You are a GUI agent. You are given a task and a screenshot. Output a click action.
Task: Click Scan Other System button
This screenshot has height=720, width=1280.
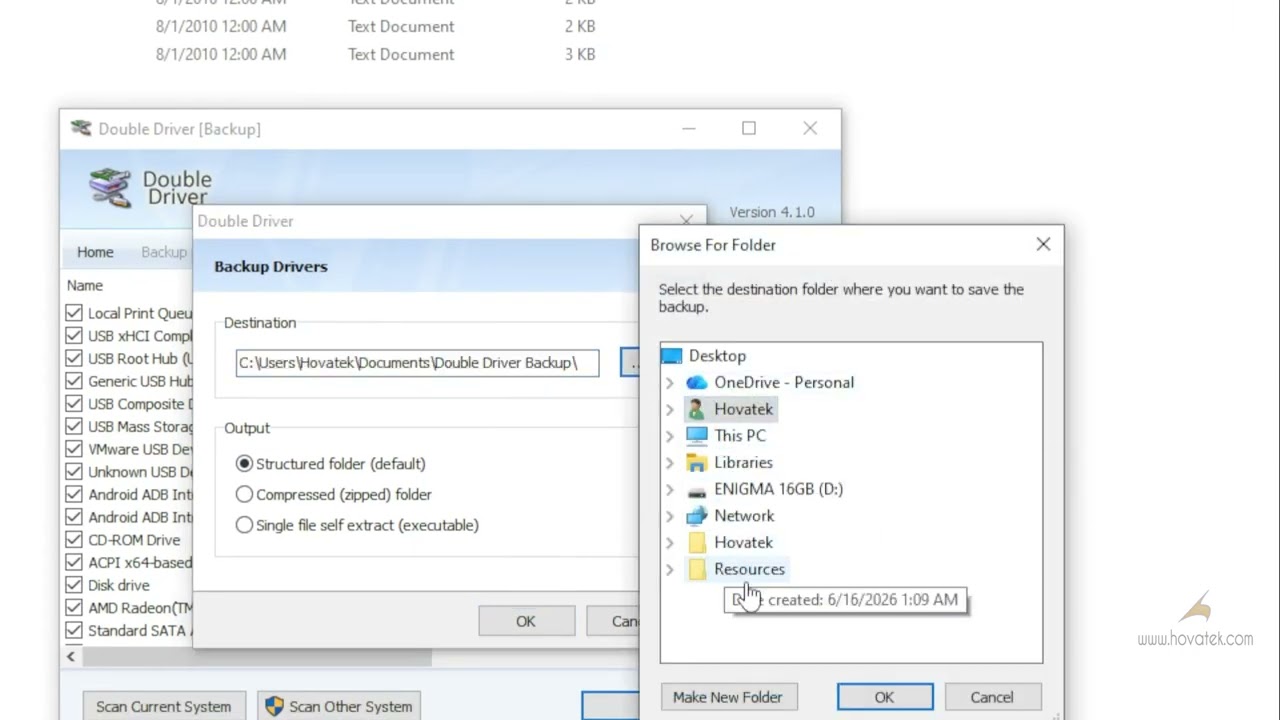(x=339, y=706)
